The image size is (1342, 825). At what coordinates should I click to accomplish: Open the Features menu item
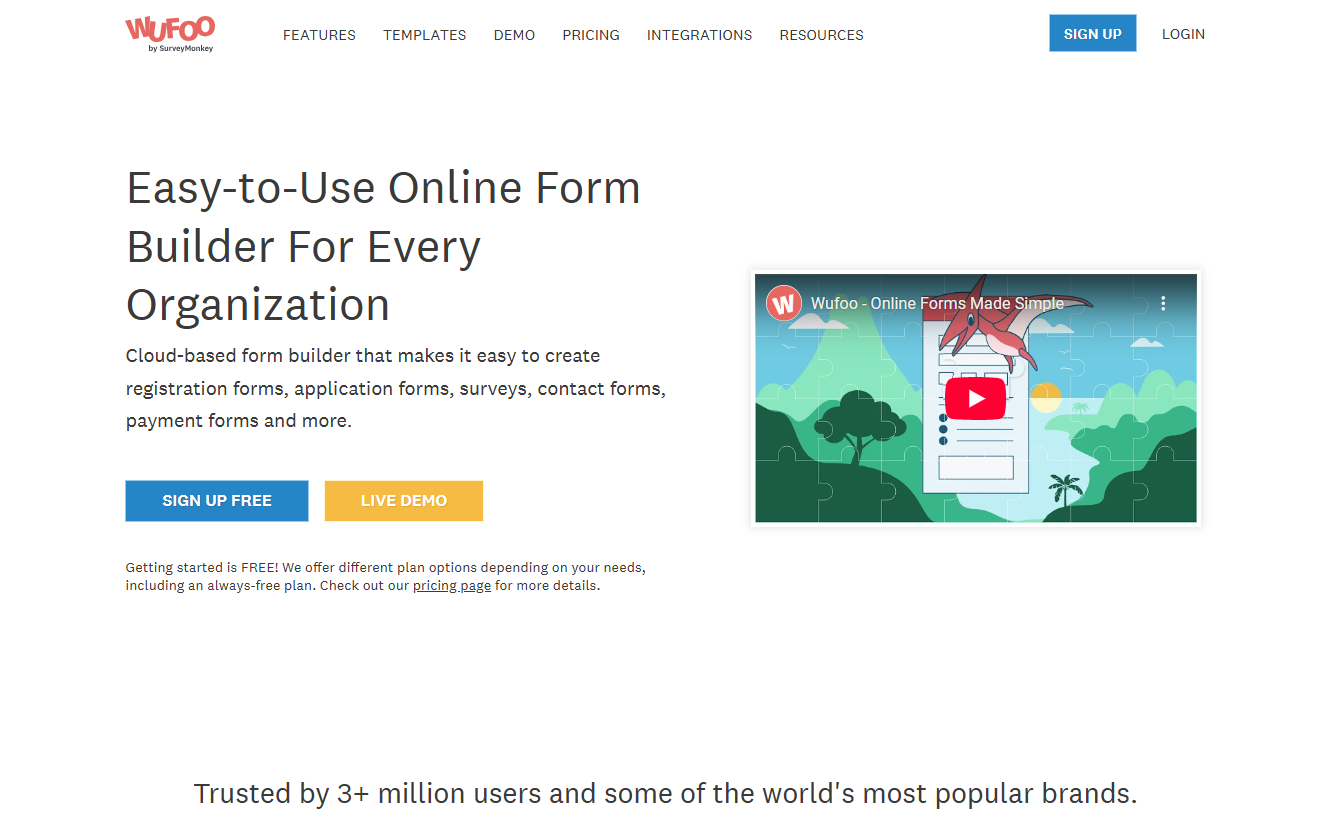point(319,35)
